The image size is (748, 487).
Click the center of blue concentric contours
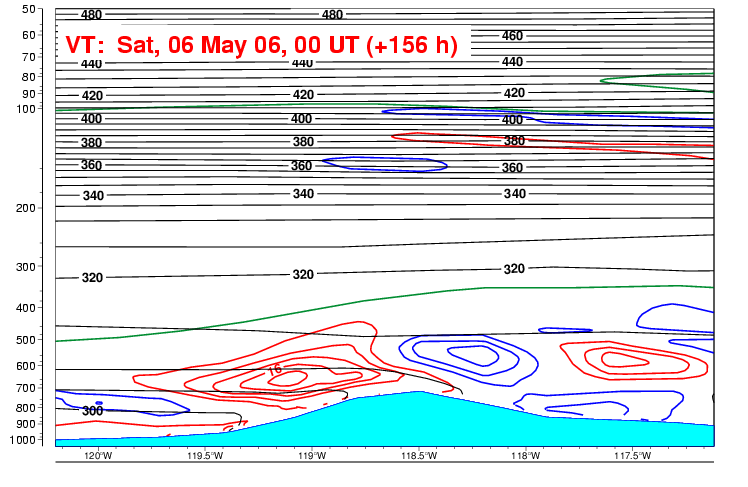pos(468,355)
